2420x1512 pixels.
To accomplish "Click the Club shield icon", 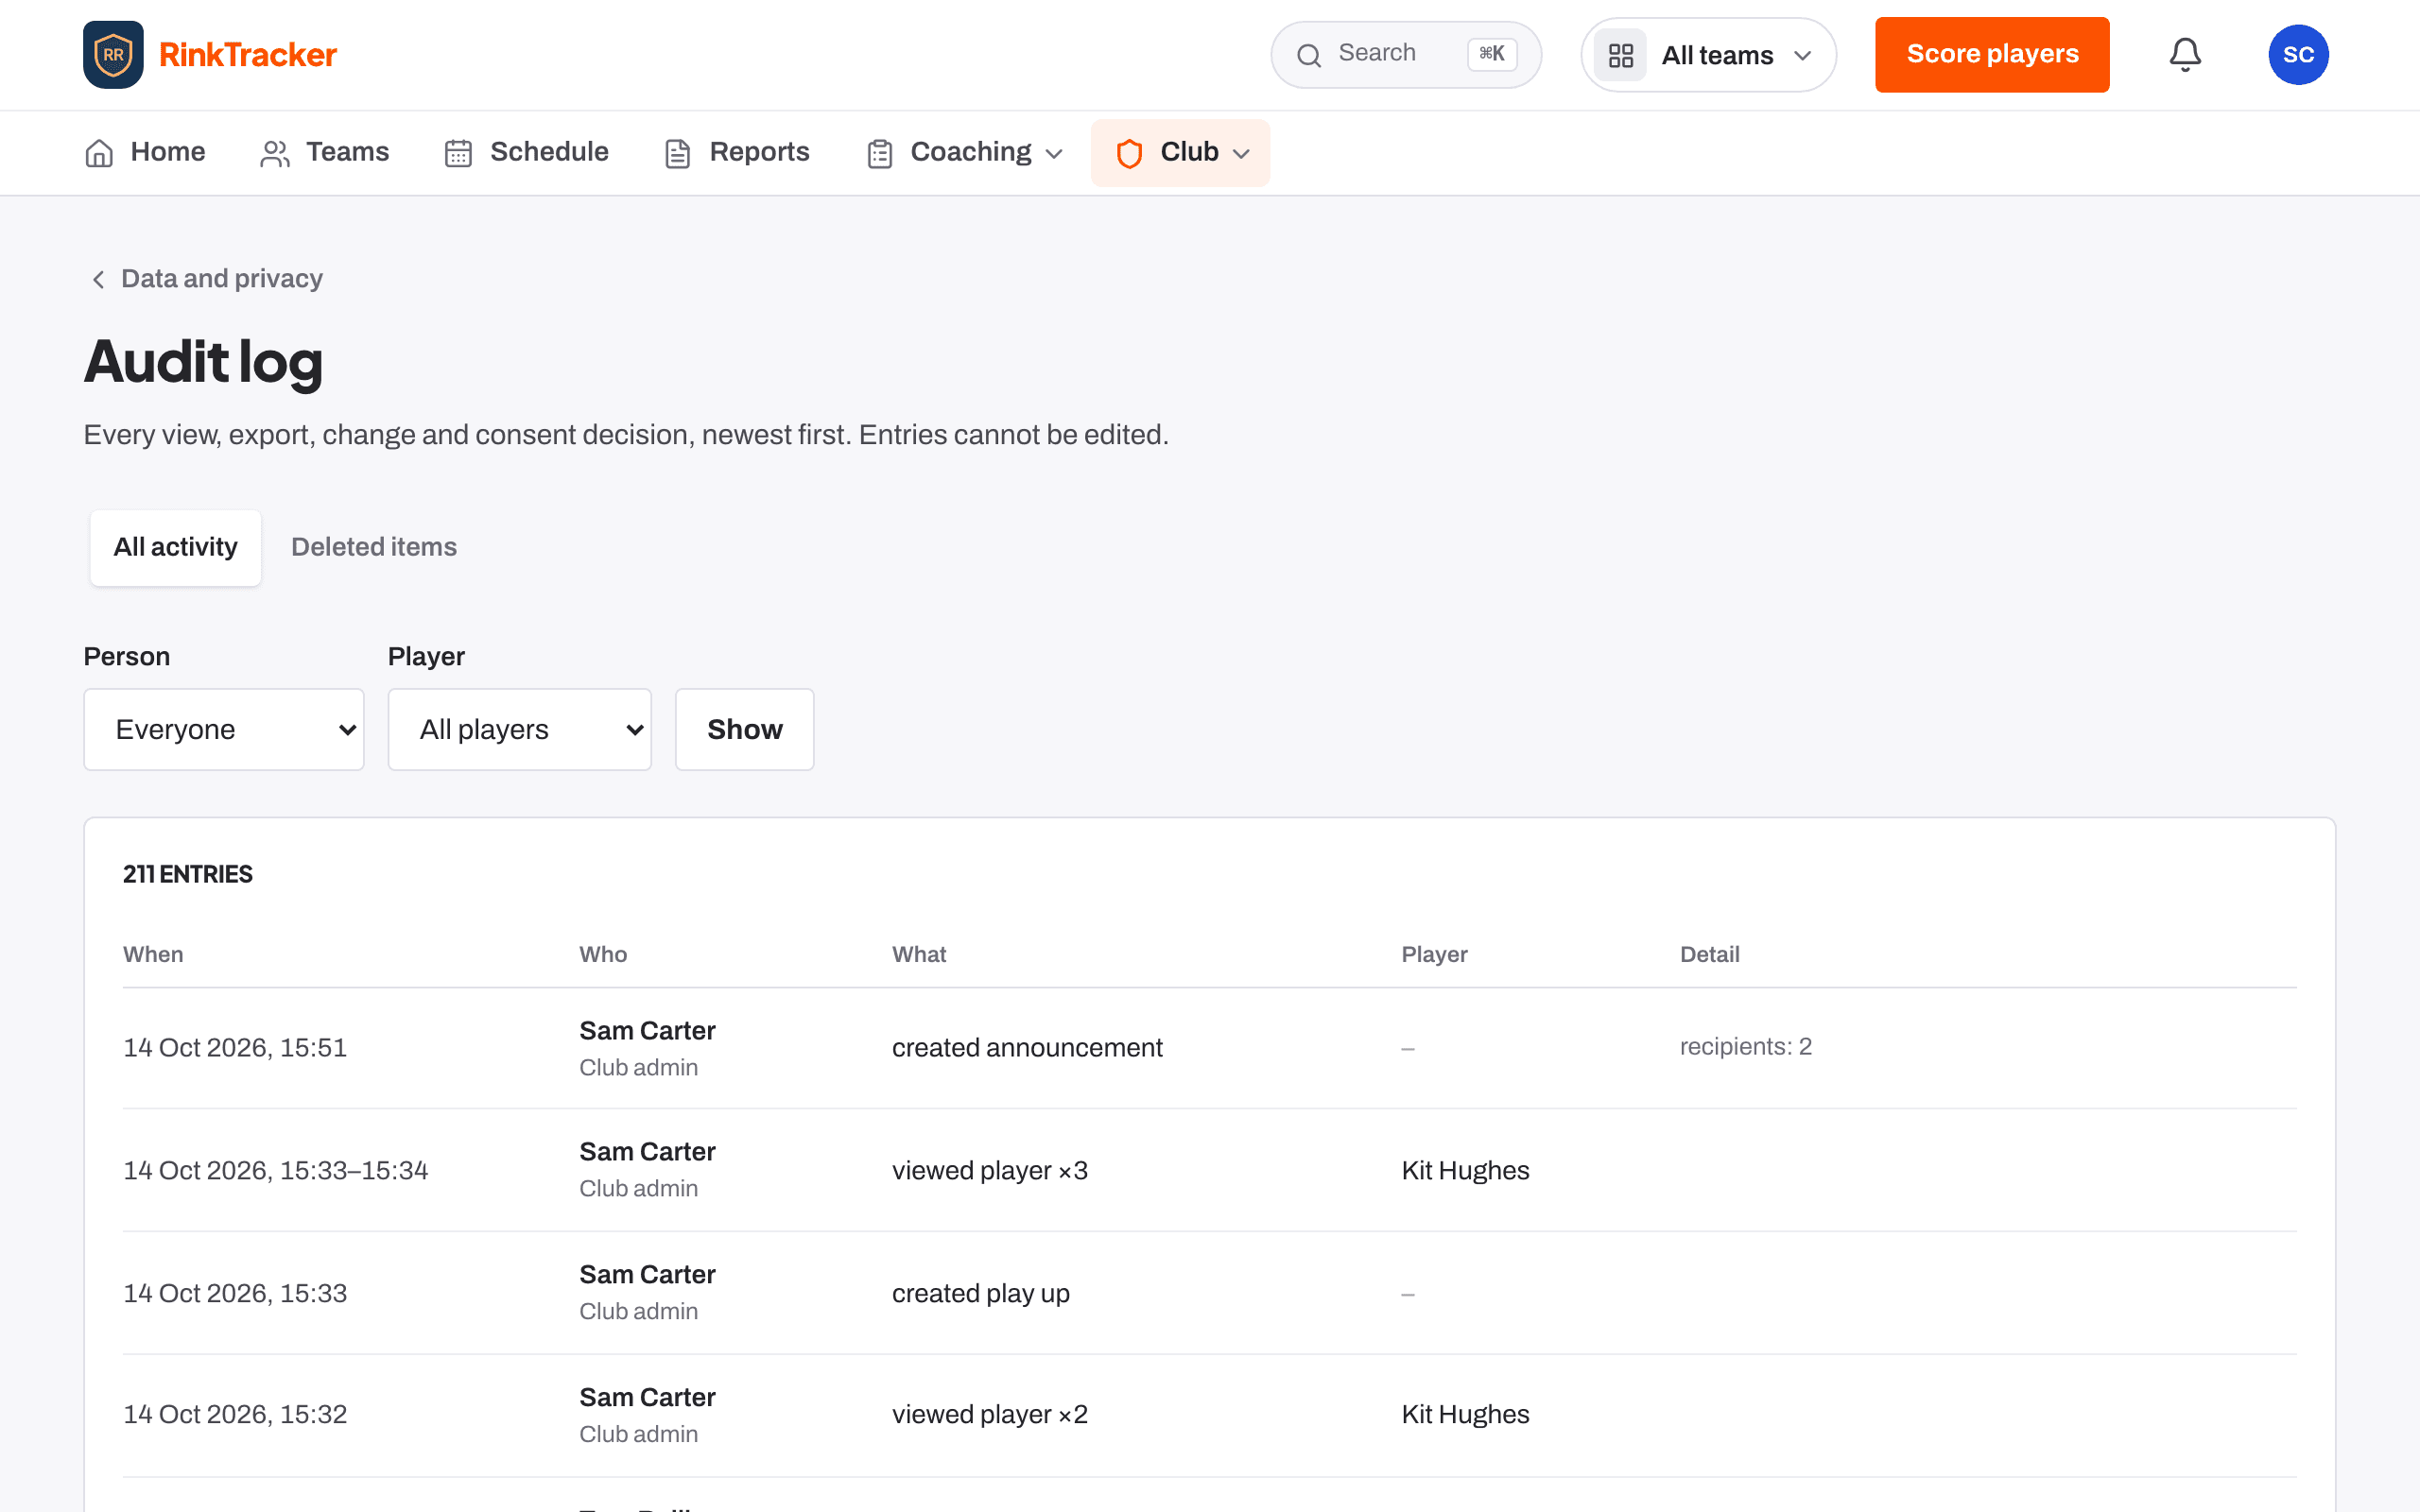I will click(1129, 153).
